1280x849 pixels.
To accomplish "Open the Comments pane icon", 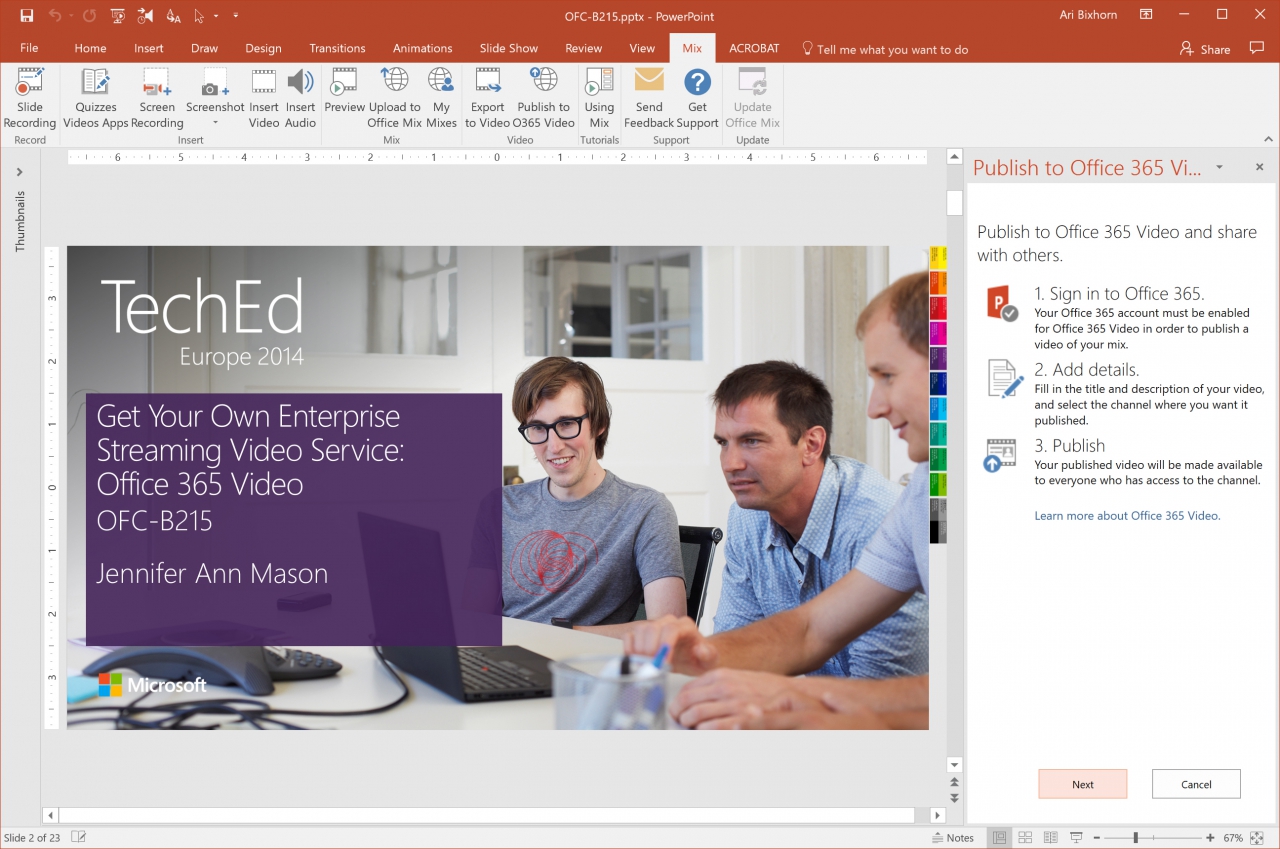I will [x=1257, y=48].
